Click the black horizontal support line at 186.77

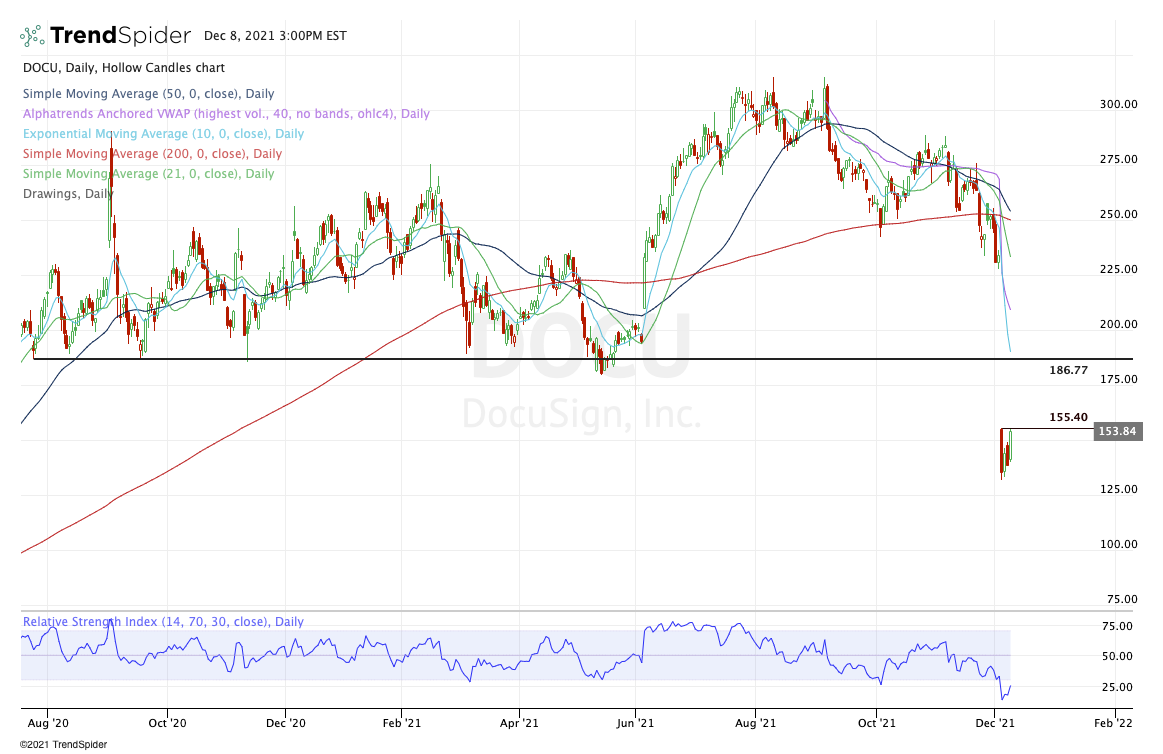[583, 360]
